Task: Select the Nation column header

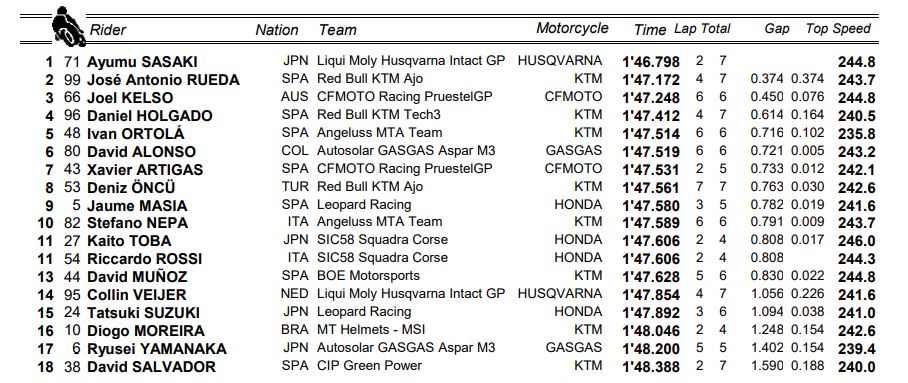Action: (277, 30)
